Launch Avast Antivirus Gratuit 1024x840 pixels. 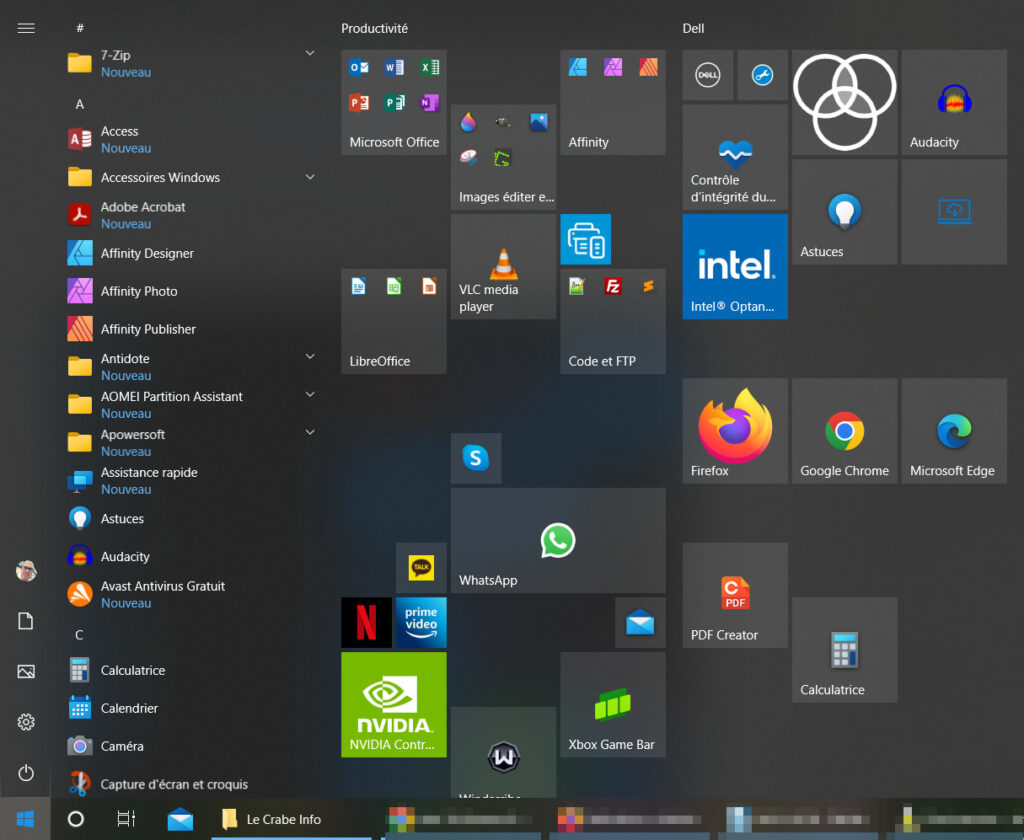(191, 594)
